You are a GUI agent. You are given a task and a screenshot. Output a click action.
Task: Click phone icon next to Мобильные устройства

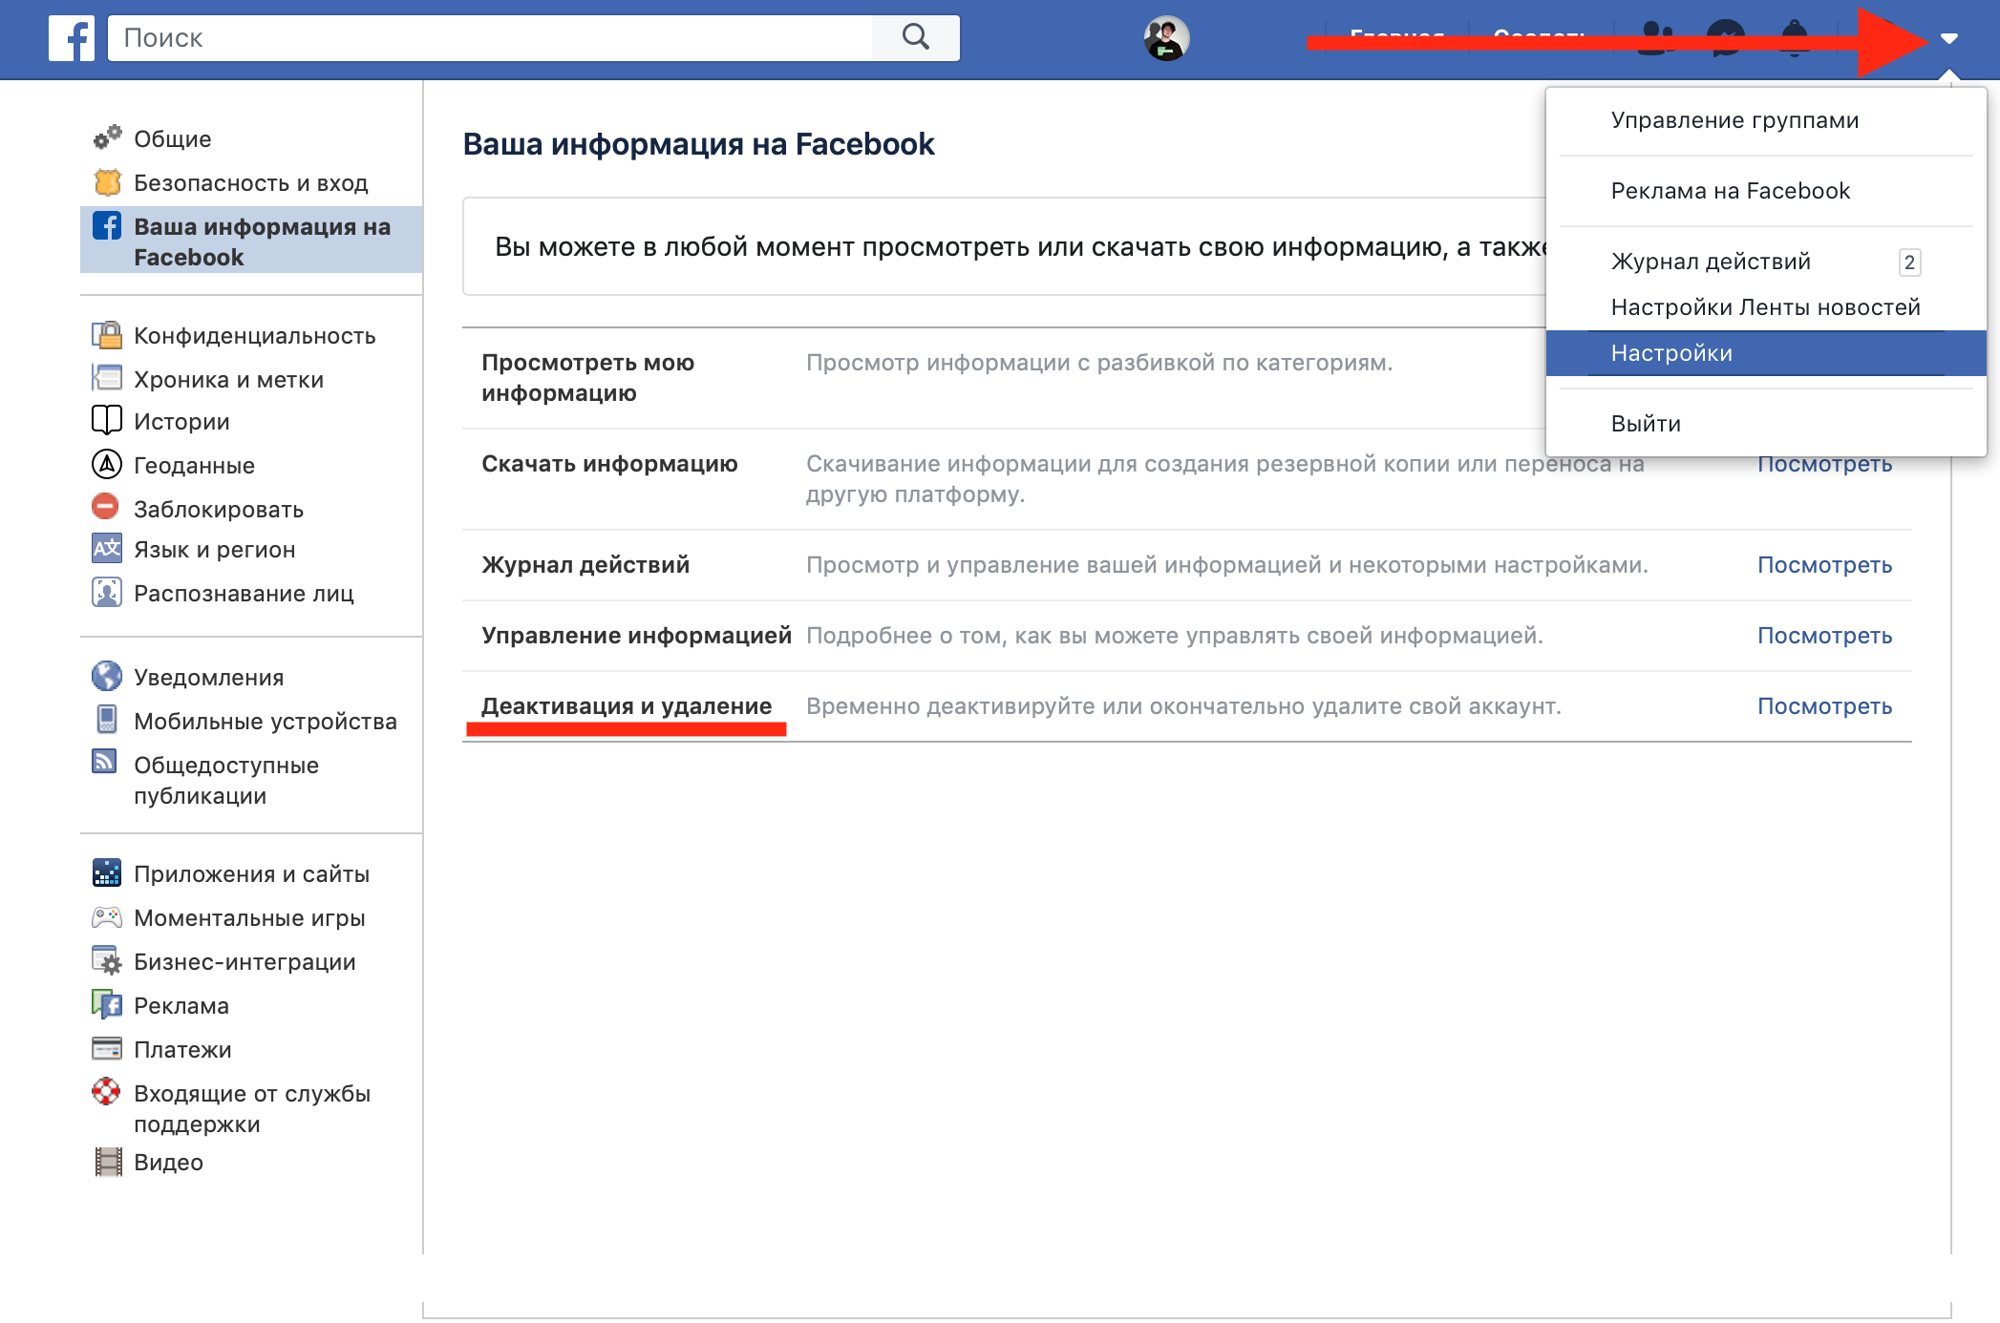pos(107,719)
